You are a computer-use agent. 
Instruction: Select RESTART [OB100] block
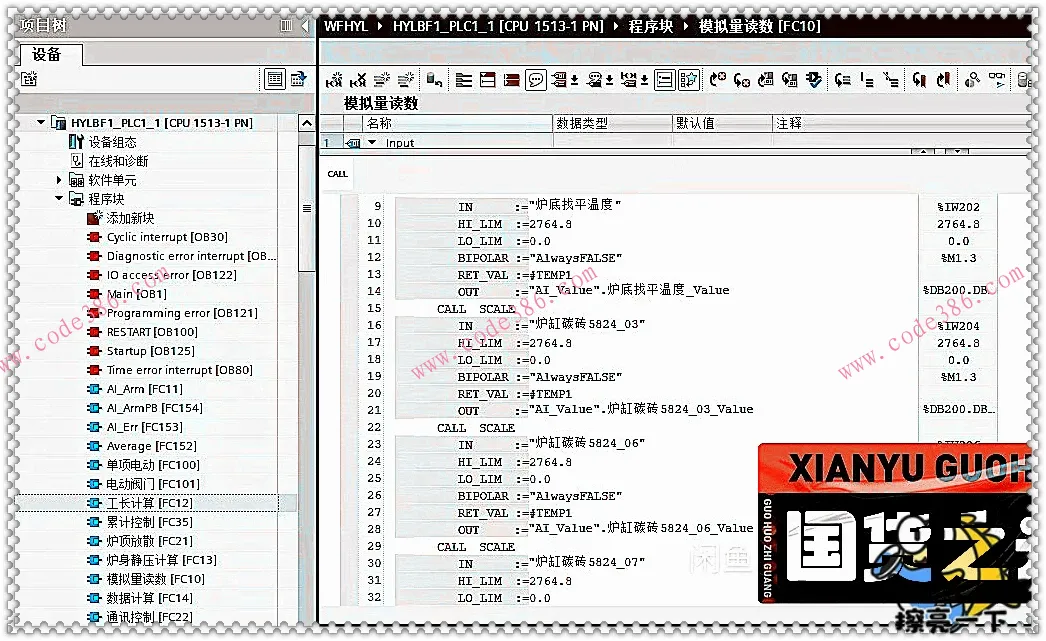click(152, 332)
